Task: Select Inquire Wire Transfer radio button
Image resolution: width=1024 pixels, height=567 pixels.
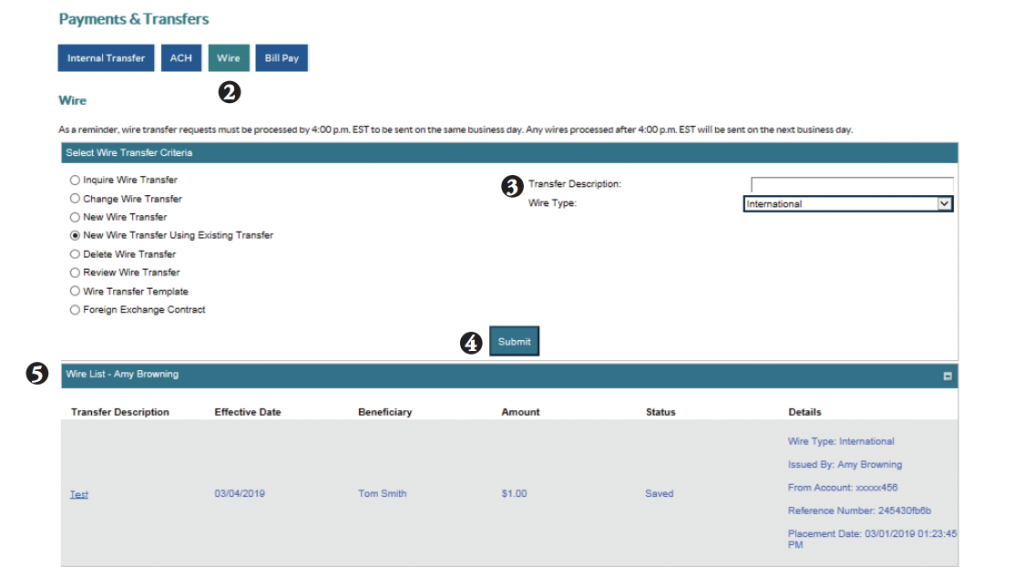Action: click(74, 180)
